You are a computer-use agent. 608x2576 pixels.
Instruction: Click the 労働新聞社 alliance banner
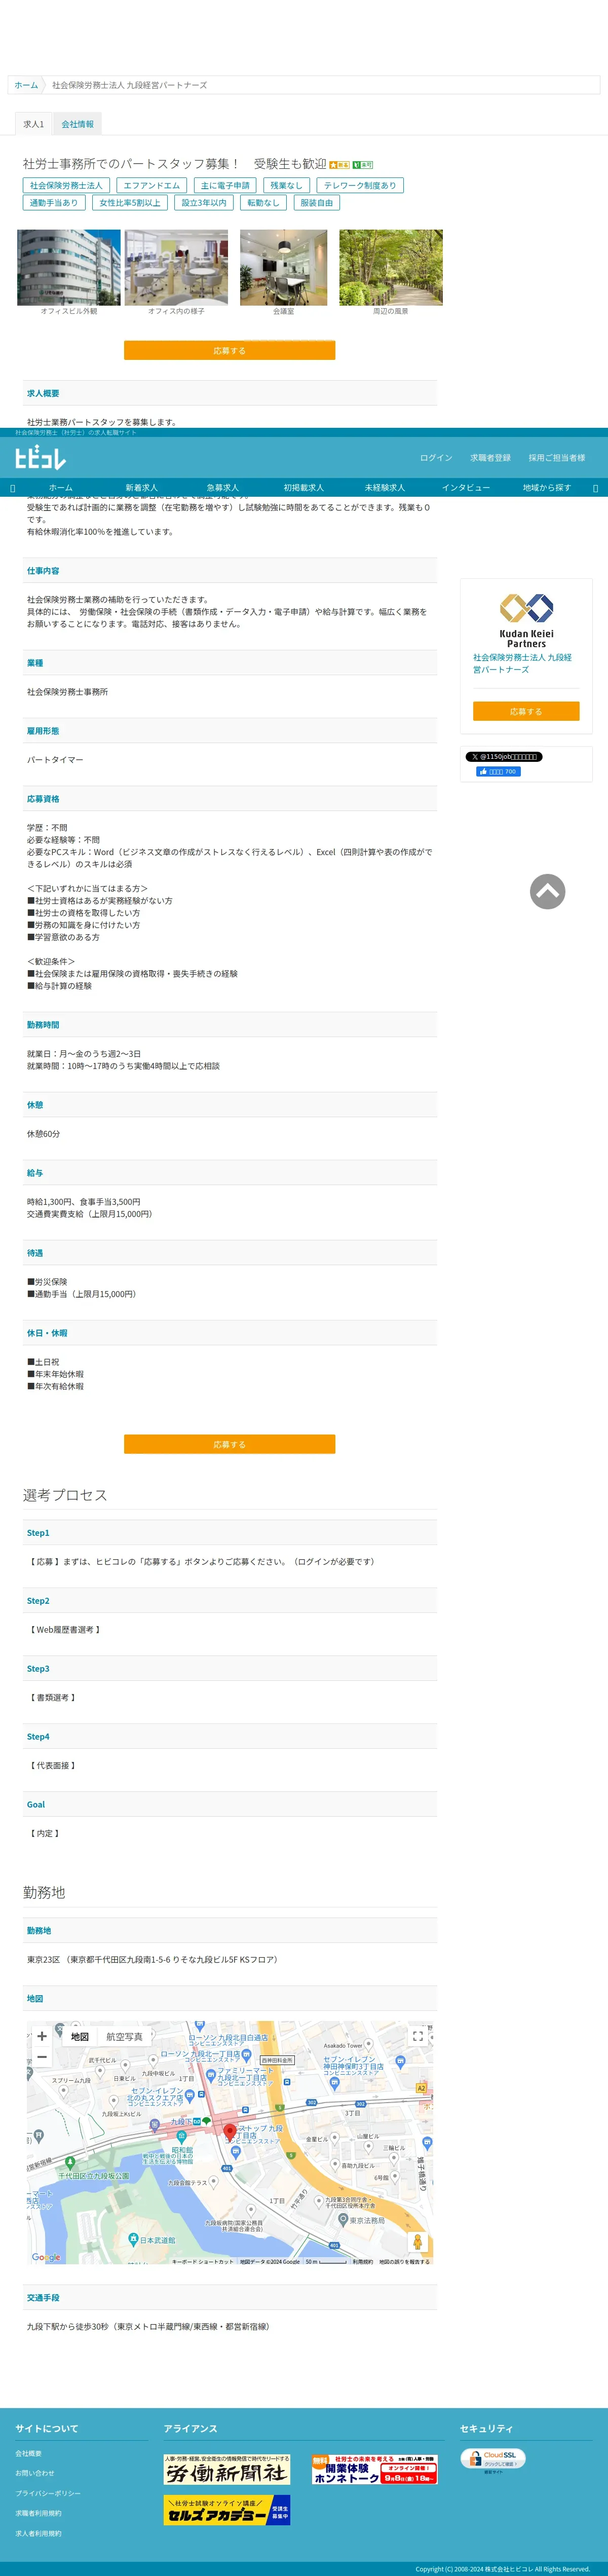coord(227,2469)
